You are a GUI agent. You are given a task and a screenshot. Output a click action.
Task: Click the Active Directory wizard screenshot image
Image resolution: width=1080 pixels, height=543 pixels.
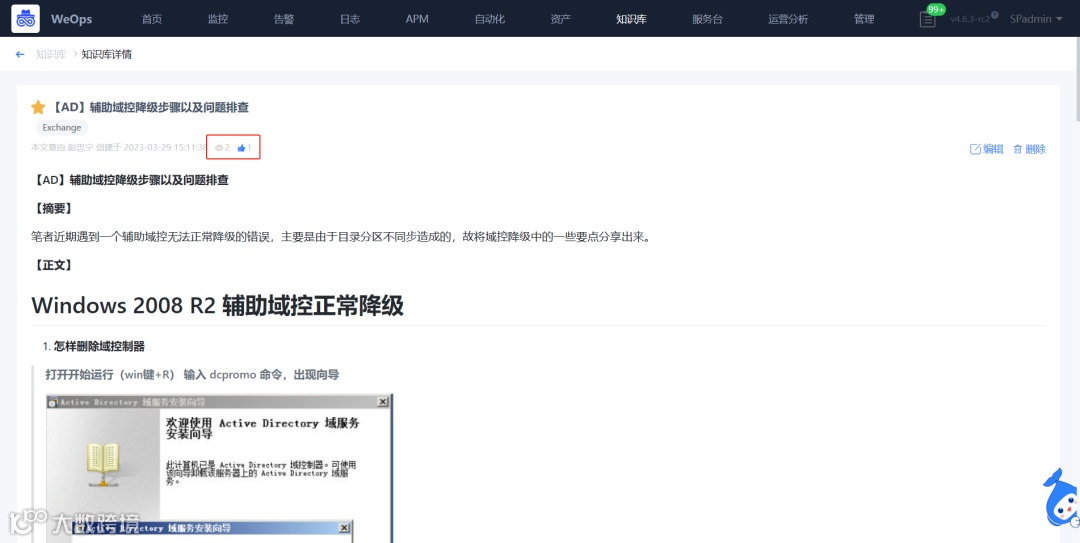[x=219, y=469]
